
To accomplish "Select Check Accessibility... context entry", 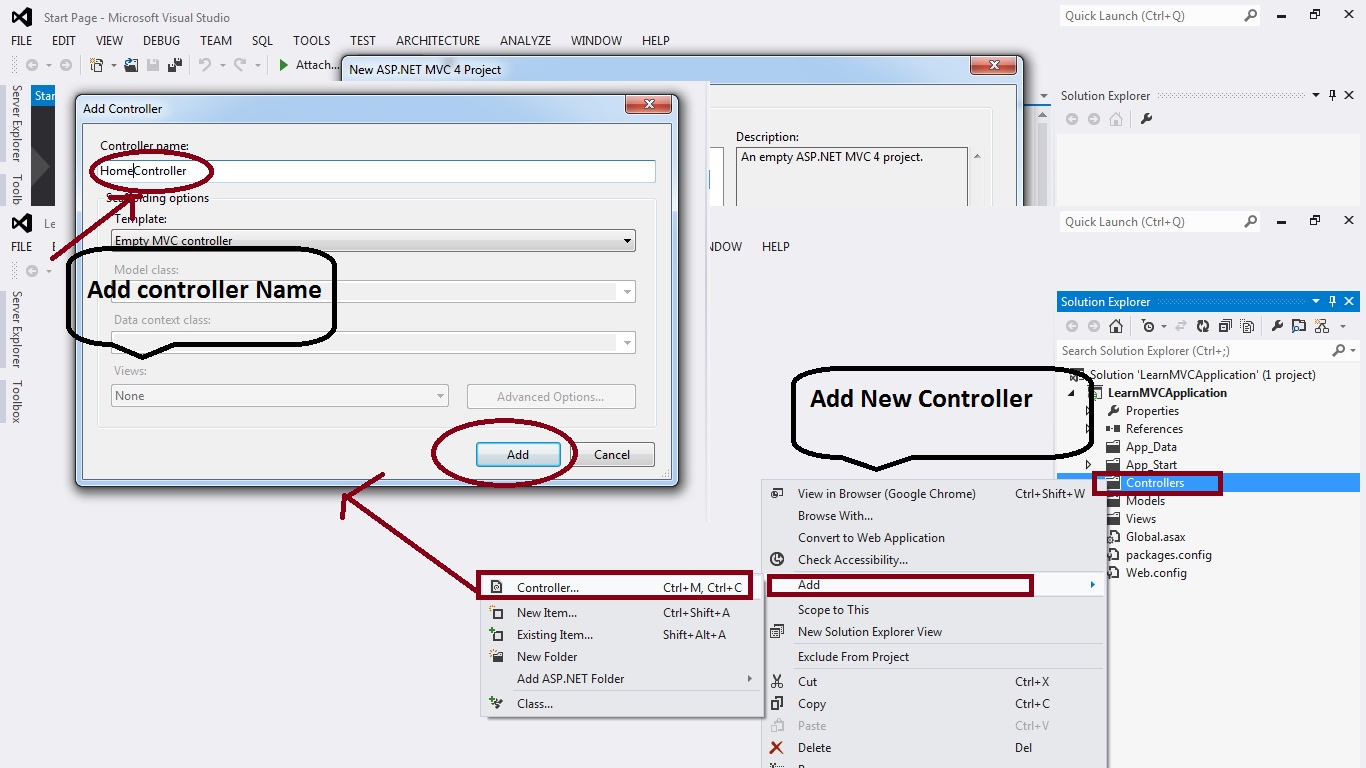I will coord(934,560).
